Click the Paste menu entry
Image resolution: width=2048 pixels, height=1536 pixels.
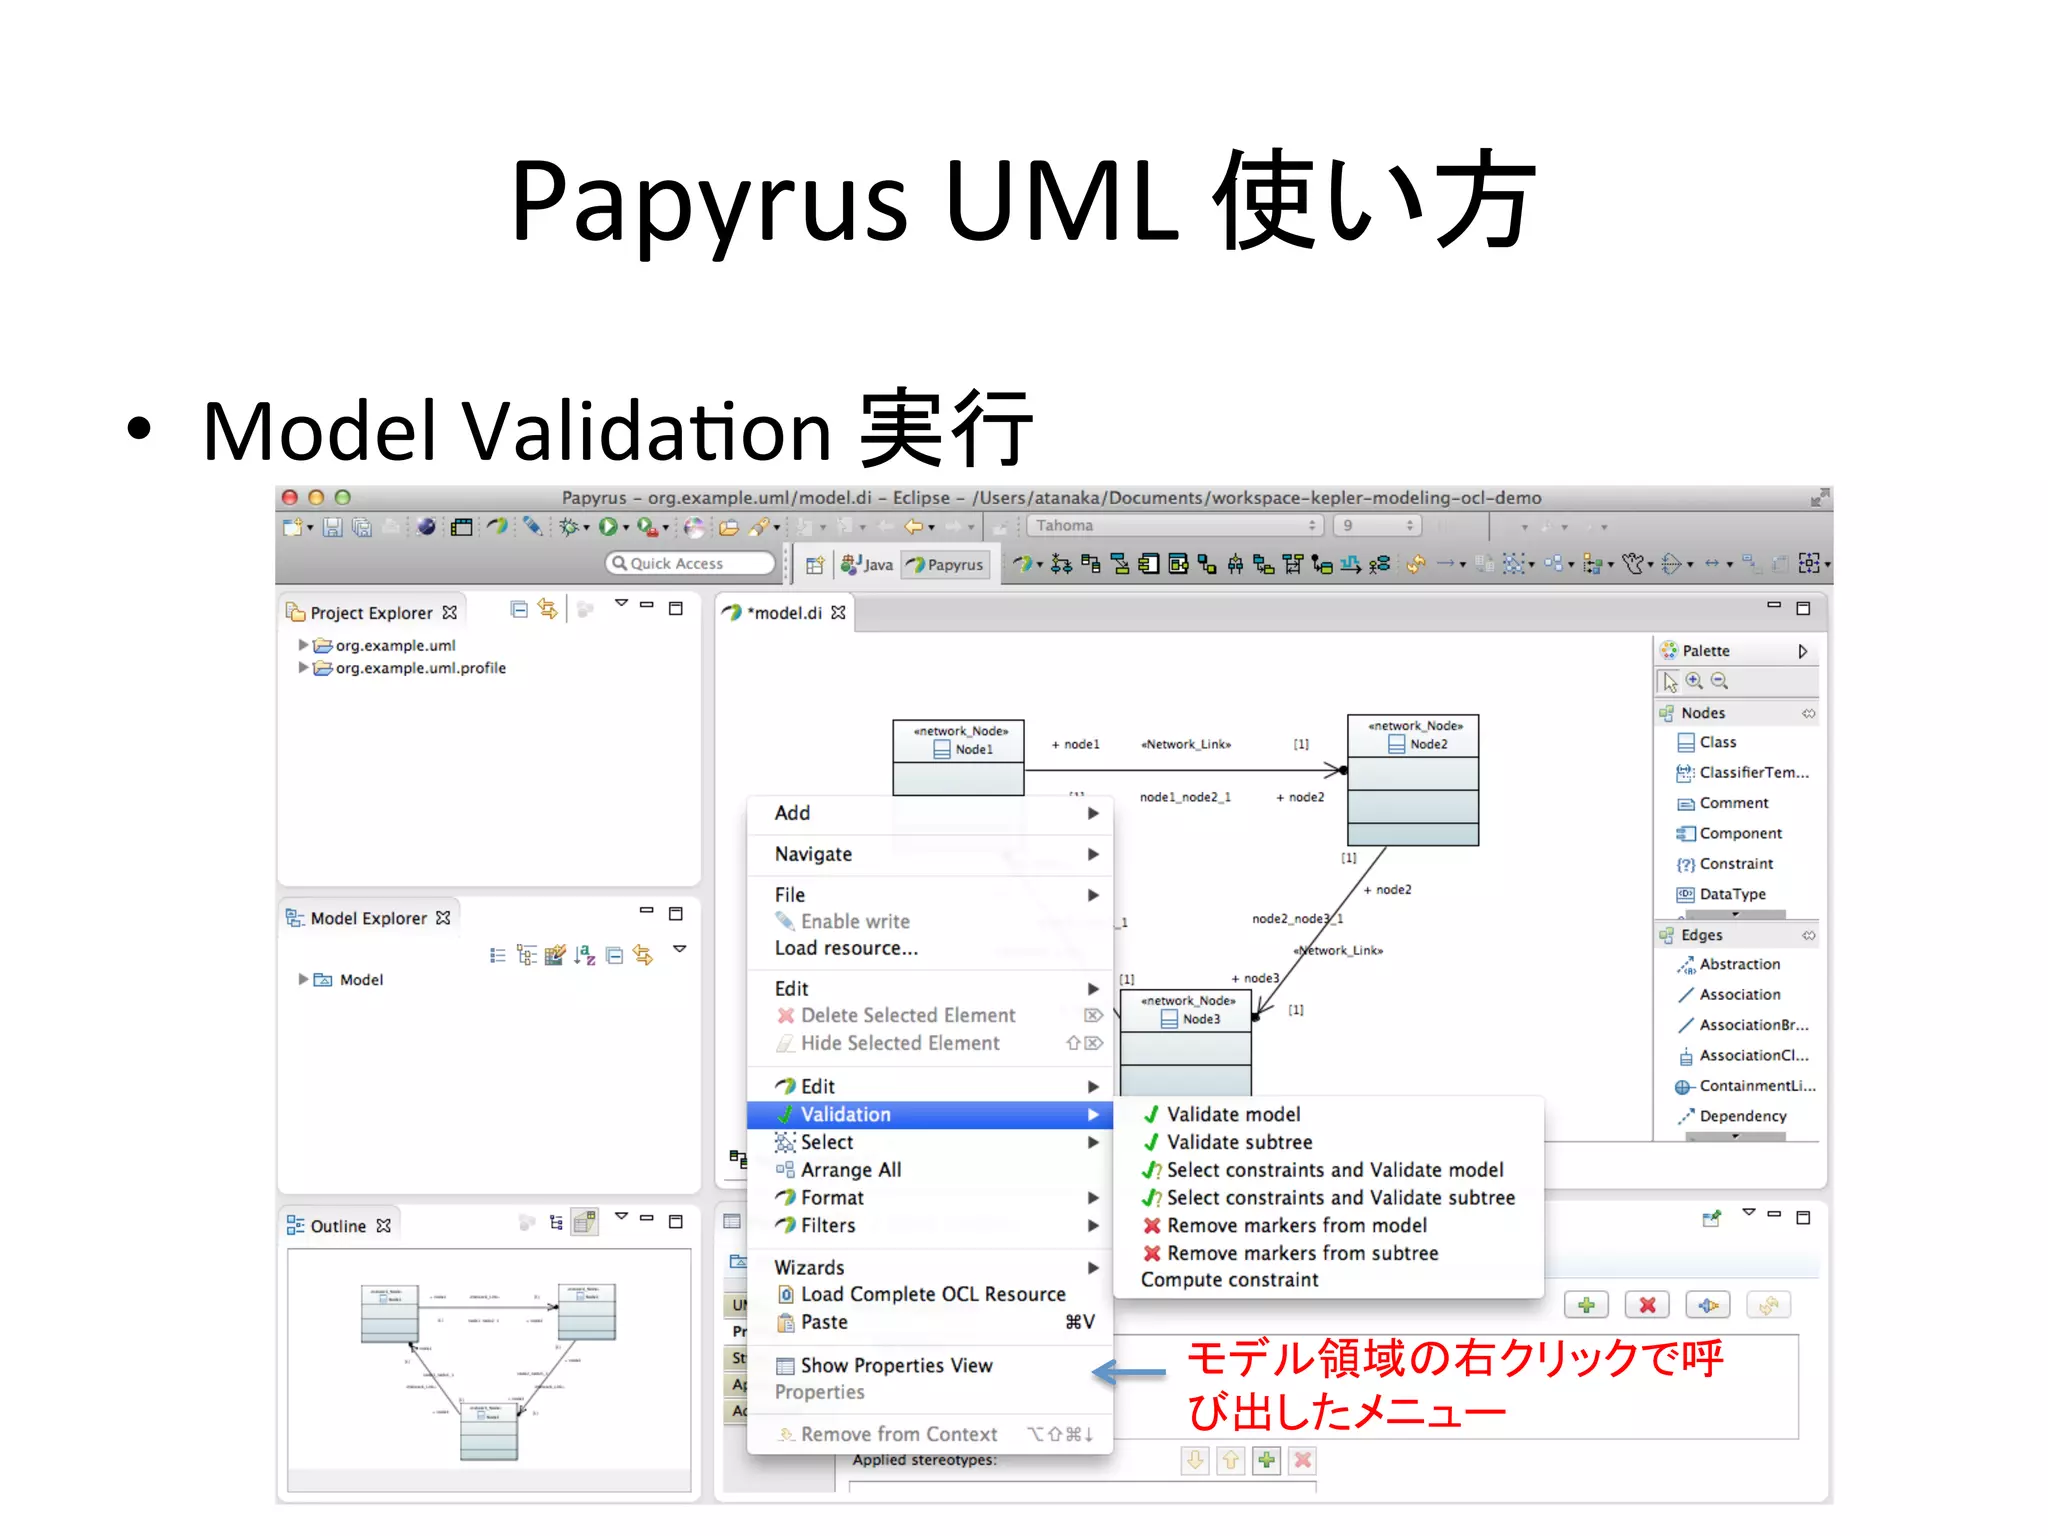[x=930, y=1322]
